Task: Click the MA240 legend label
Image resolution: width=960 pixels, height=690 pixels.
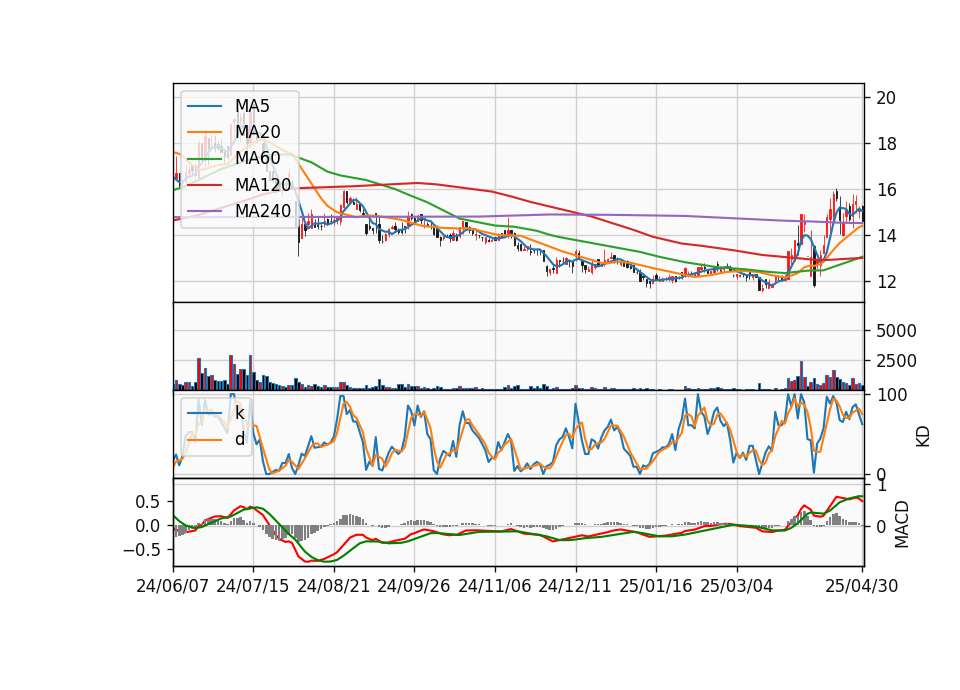Action: [263, 211]
